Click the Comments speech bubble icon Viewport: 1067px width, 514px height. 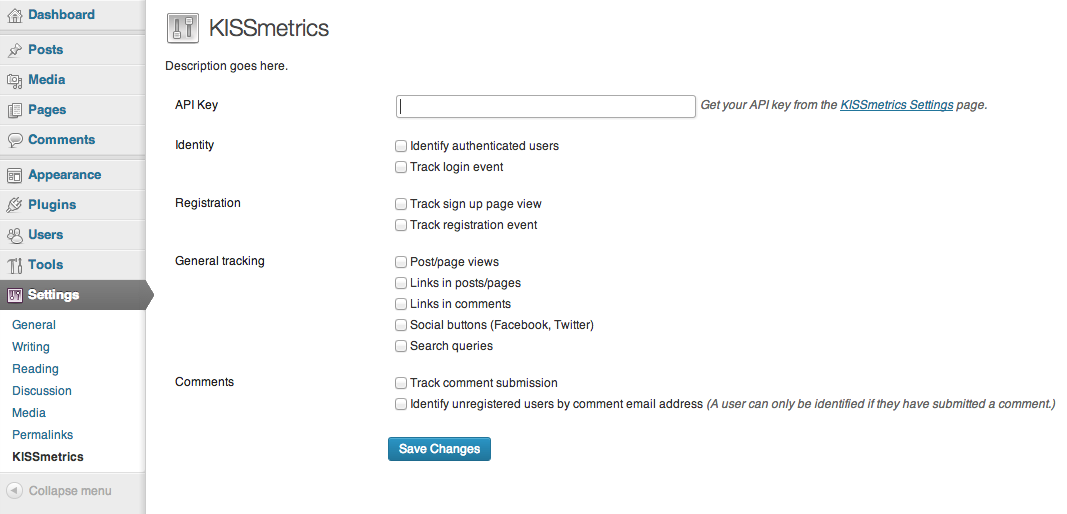pyautogui.click(x=14, y=140)
